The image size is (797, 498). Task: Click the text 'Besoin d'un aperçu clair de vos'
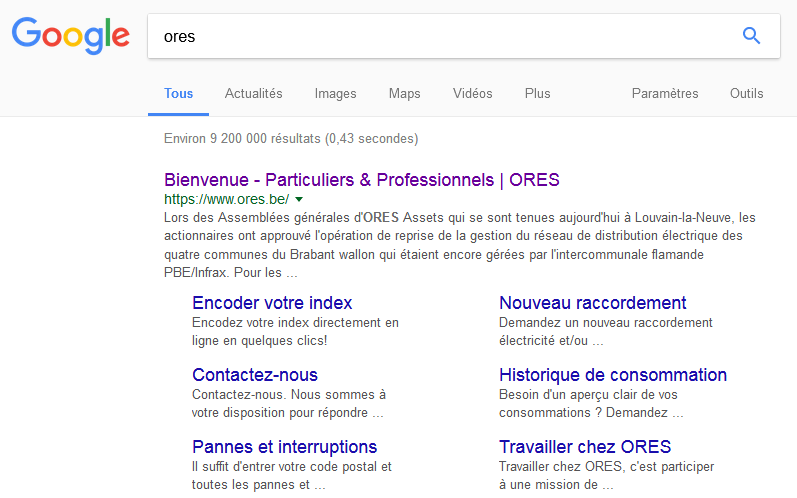click(x=588, y=395)
